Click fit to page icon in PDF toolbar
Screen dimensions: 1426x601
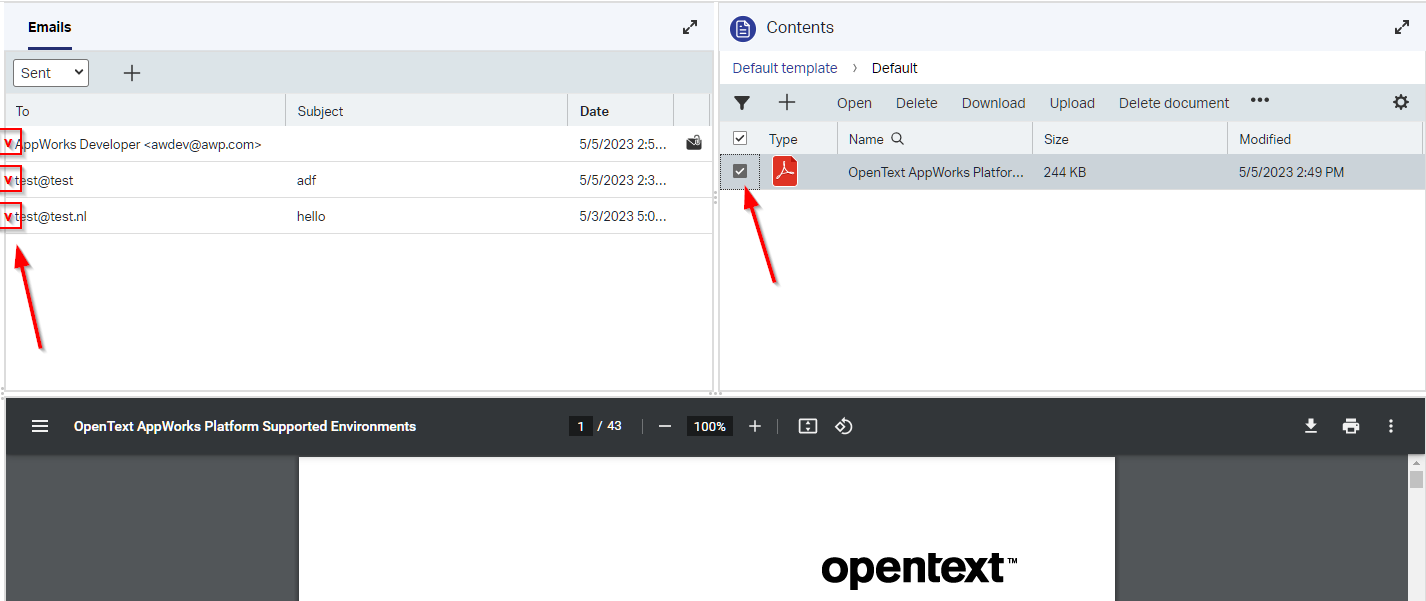[808, 426]
